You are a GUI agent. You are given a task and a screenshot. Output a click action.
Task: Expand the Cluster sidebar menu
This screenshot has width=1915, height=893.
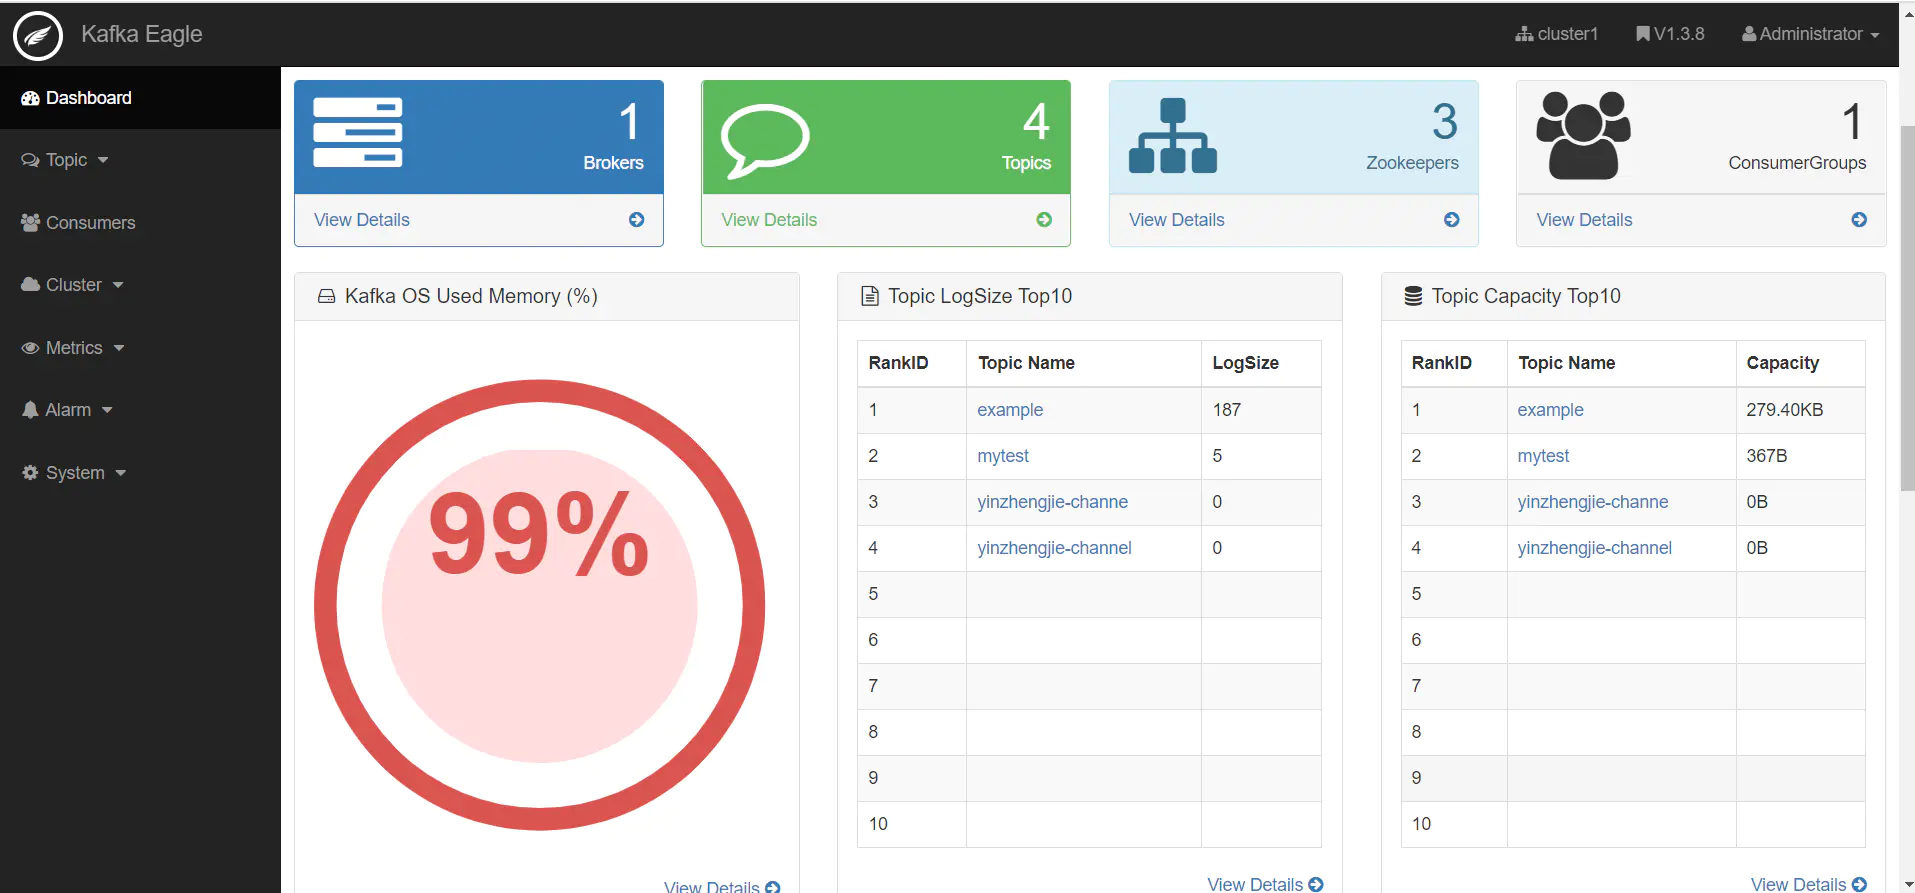pyautogui.click(x=73, y=285)
